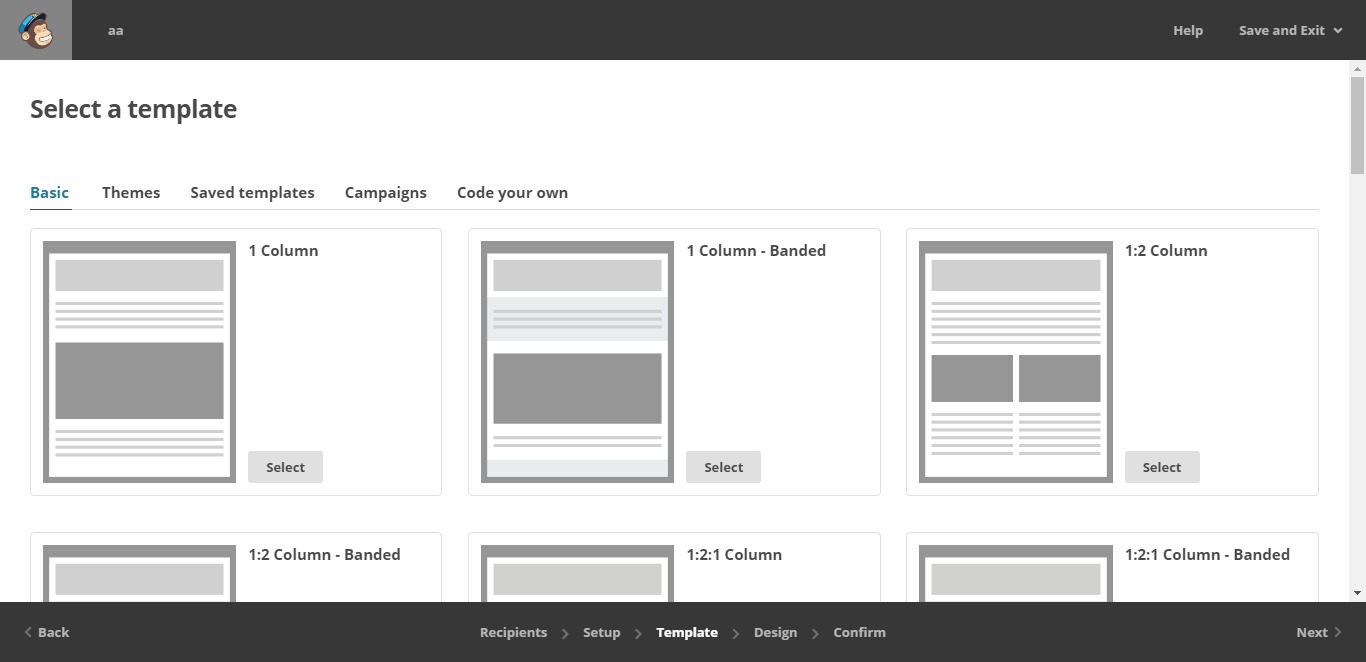This screenshot has width=1366, height=662.
Task: Click the Mailchimp monkey logo
Action: [35, 30]
